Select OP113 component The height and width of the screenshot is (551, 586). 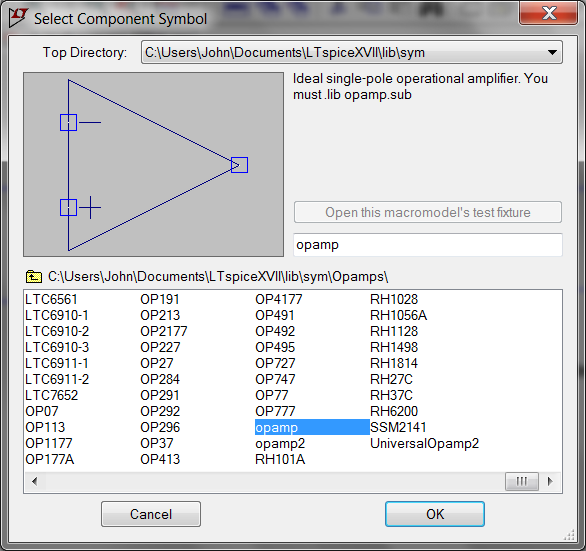[x=45, y=427]
